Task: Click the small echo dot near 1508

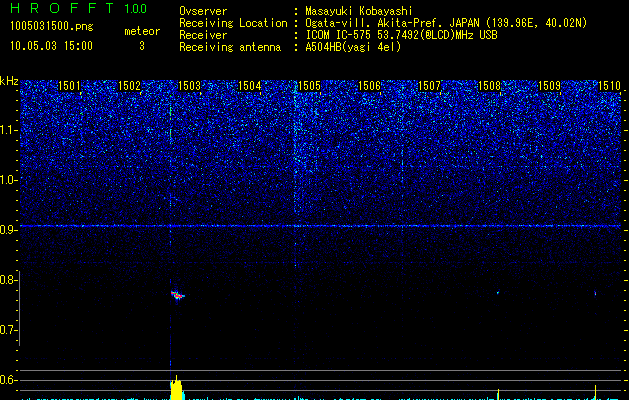Action: pyautogui.click(x=498, y=292)
